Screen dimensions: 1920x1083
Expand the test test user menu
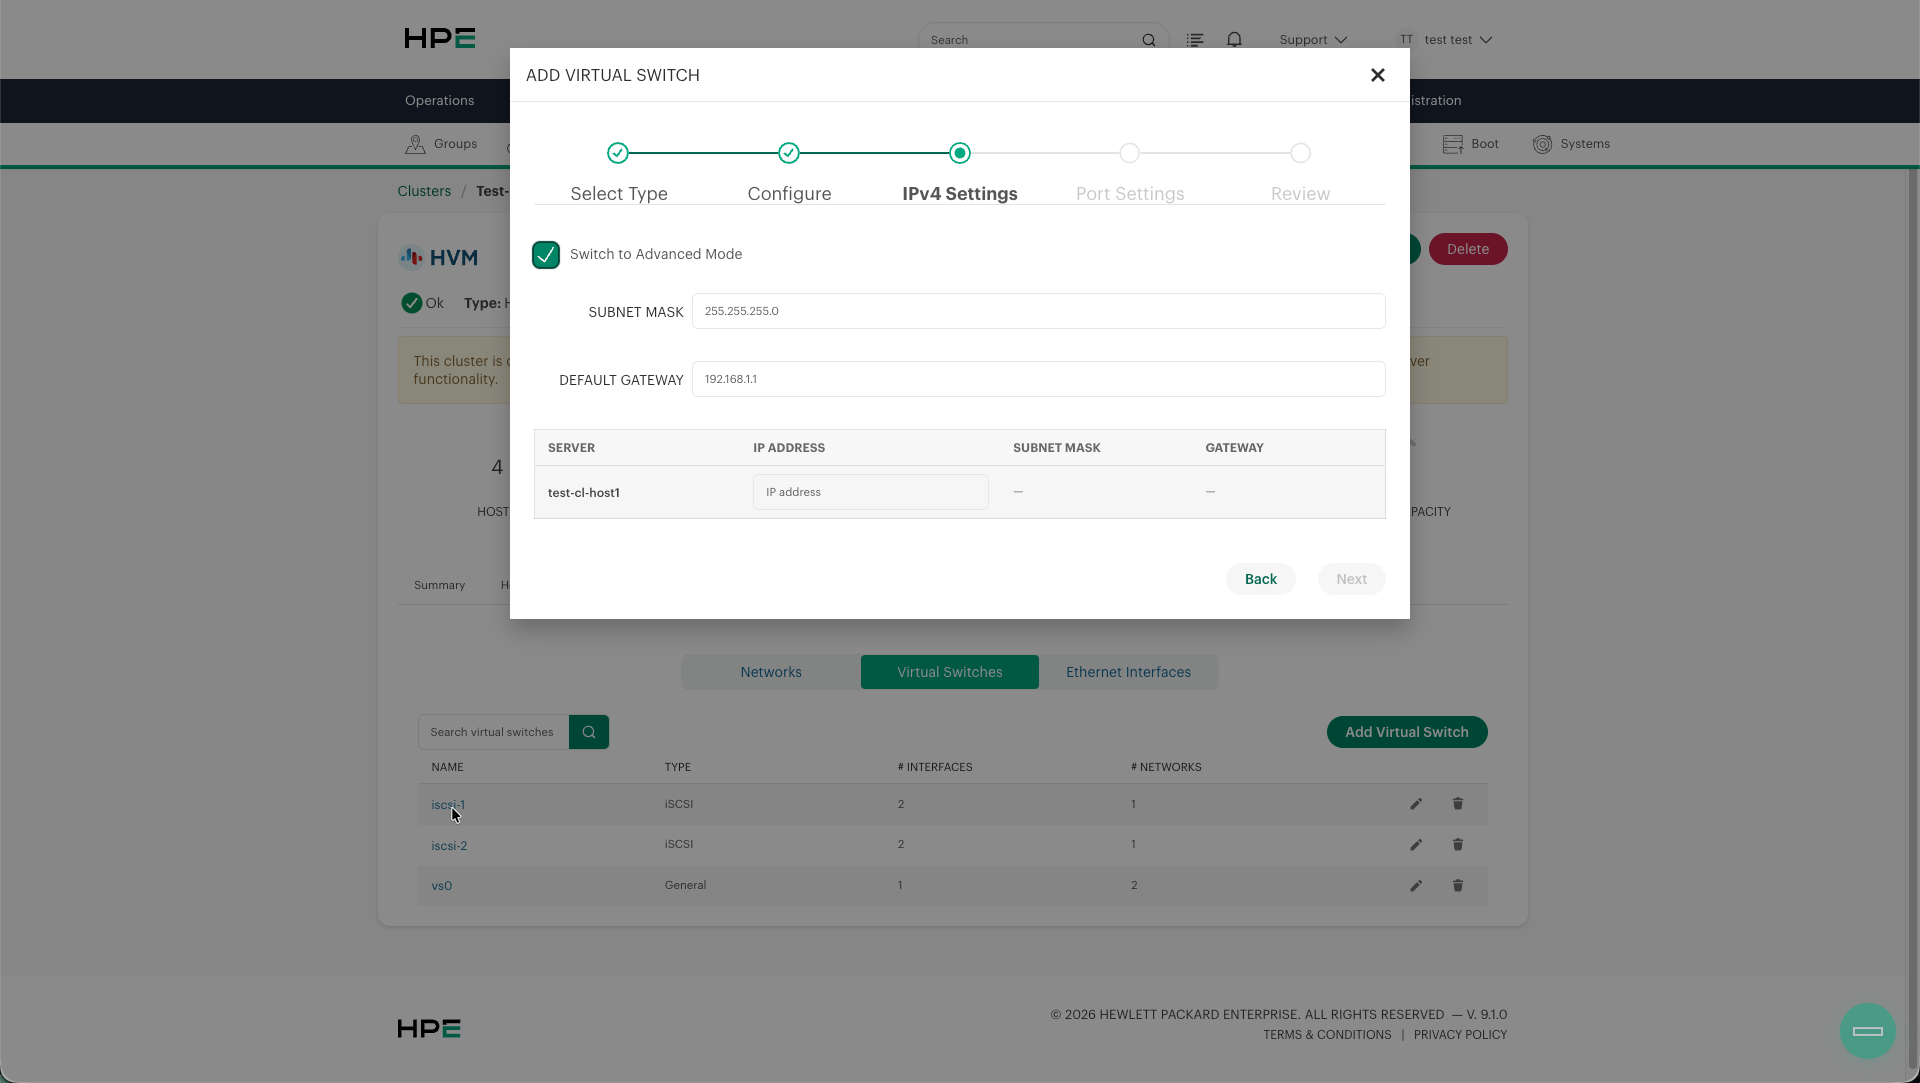point(1458,40)
